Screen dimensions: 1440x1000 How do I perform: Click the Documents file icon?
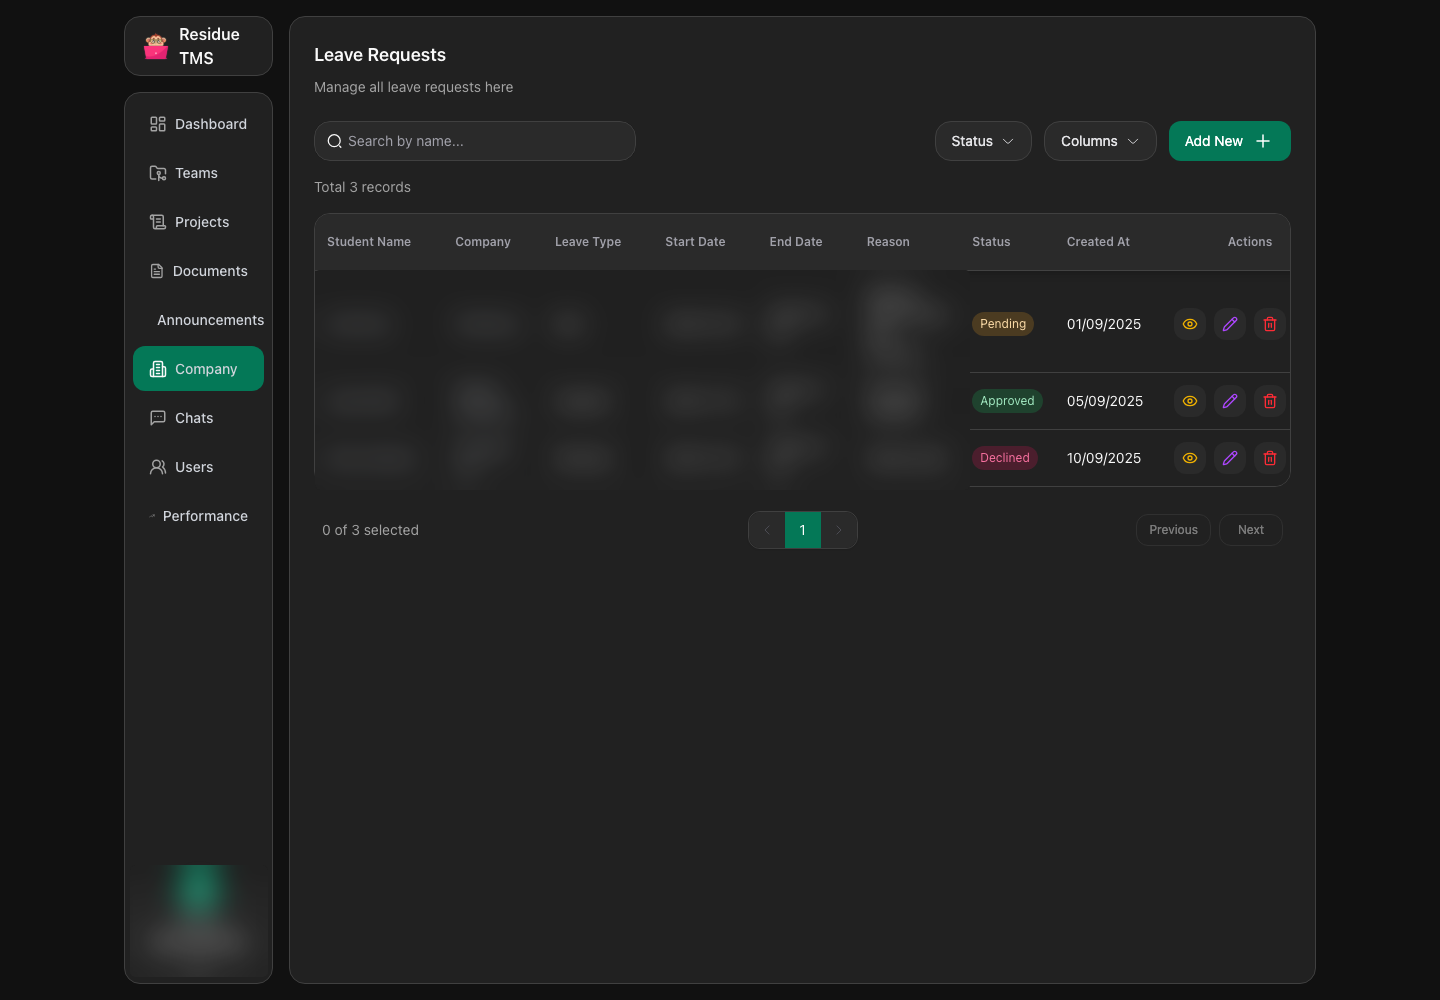[157, 271]
